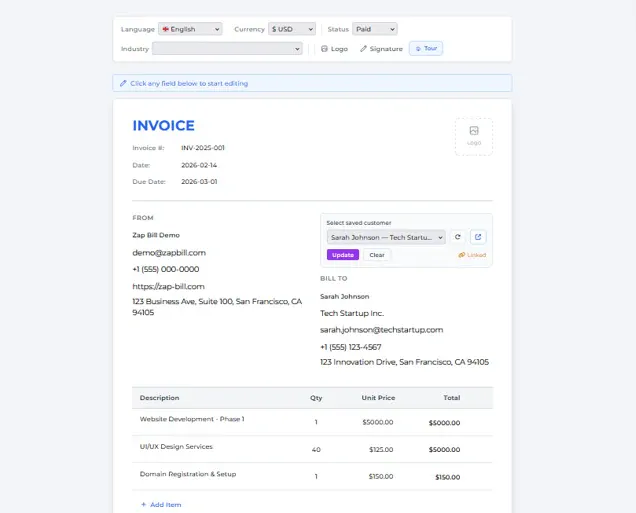Click the purple Update button
The image size is (636, 513).
[x=343, y=255]
